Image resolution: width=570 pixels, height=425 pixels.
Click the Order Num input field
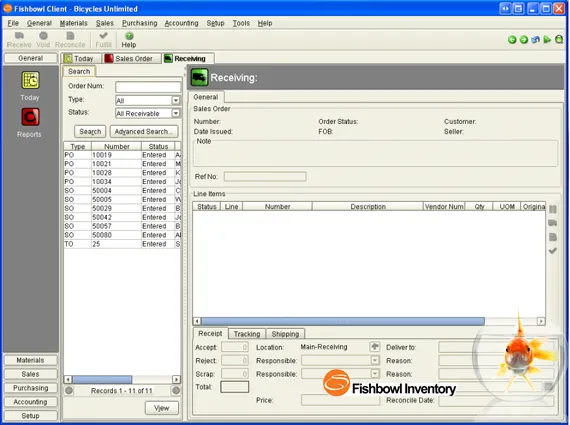click(148, 87)
